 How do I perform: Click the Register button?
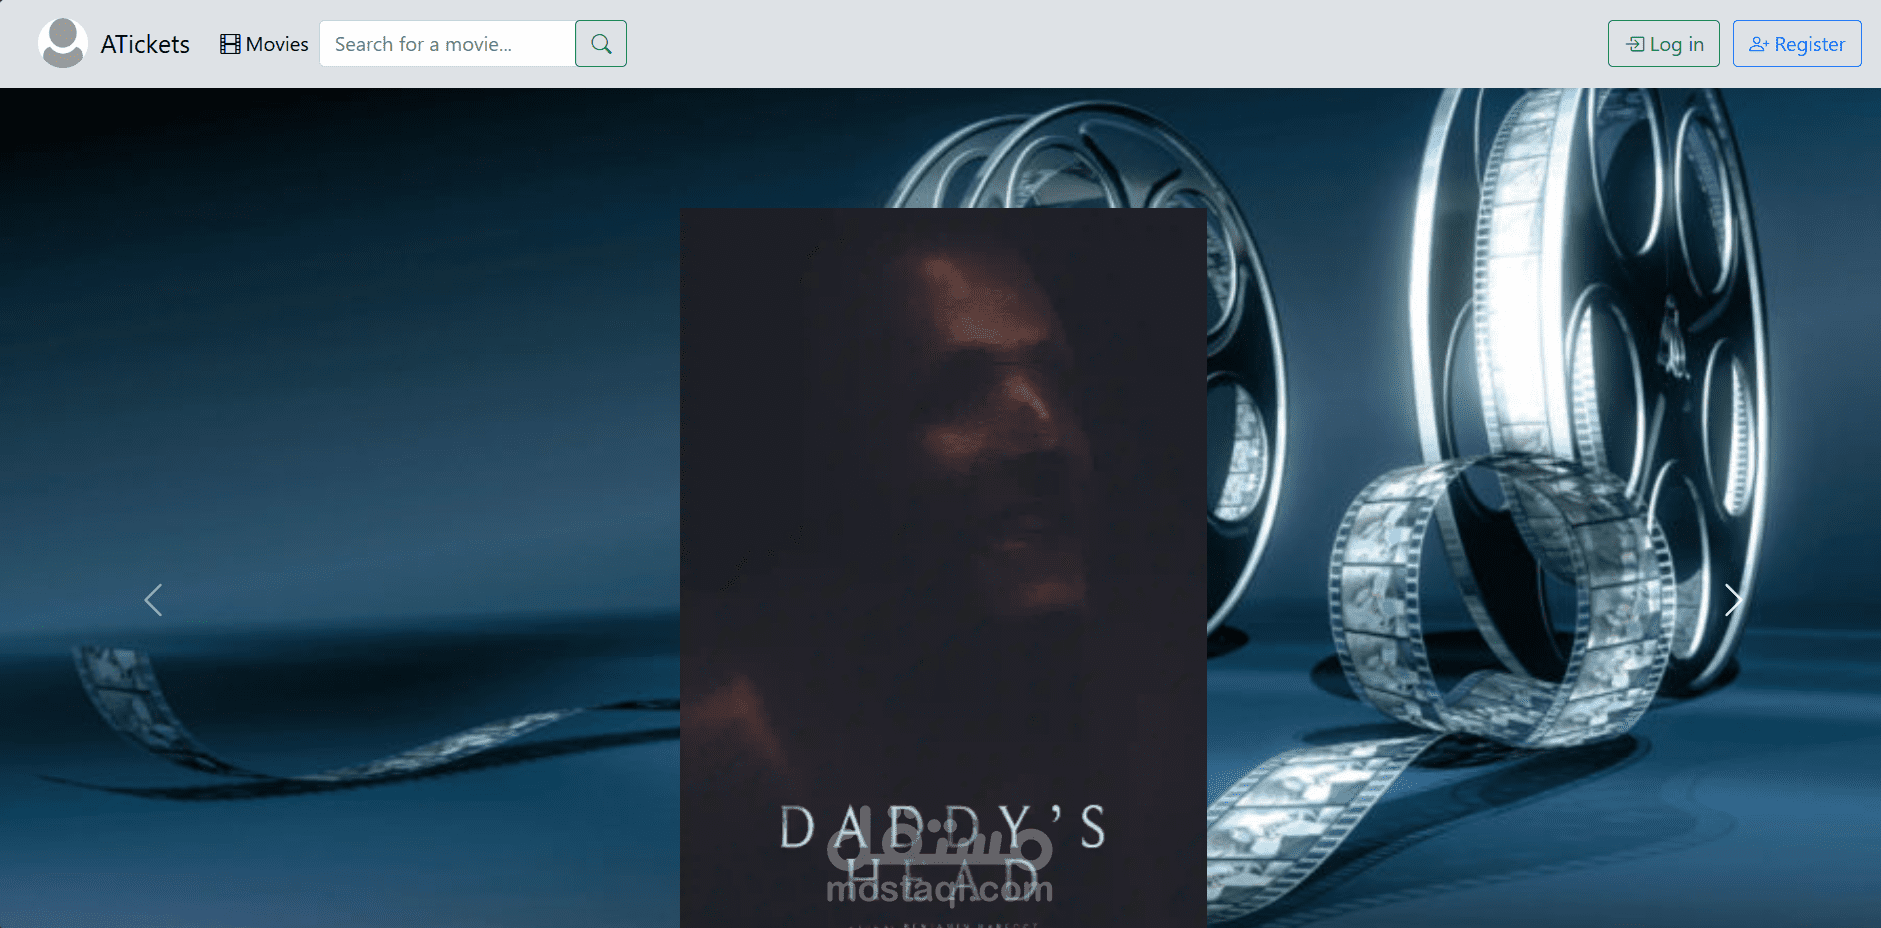point(1797,44)
